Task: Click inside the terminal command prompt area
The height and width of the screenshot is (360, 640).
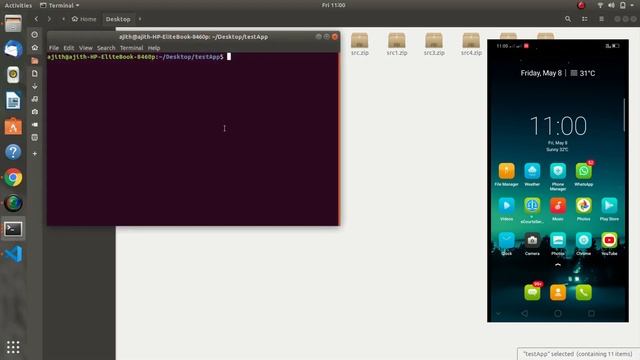Action: click(193, 139)
